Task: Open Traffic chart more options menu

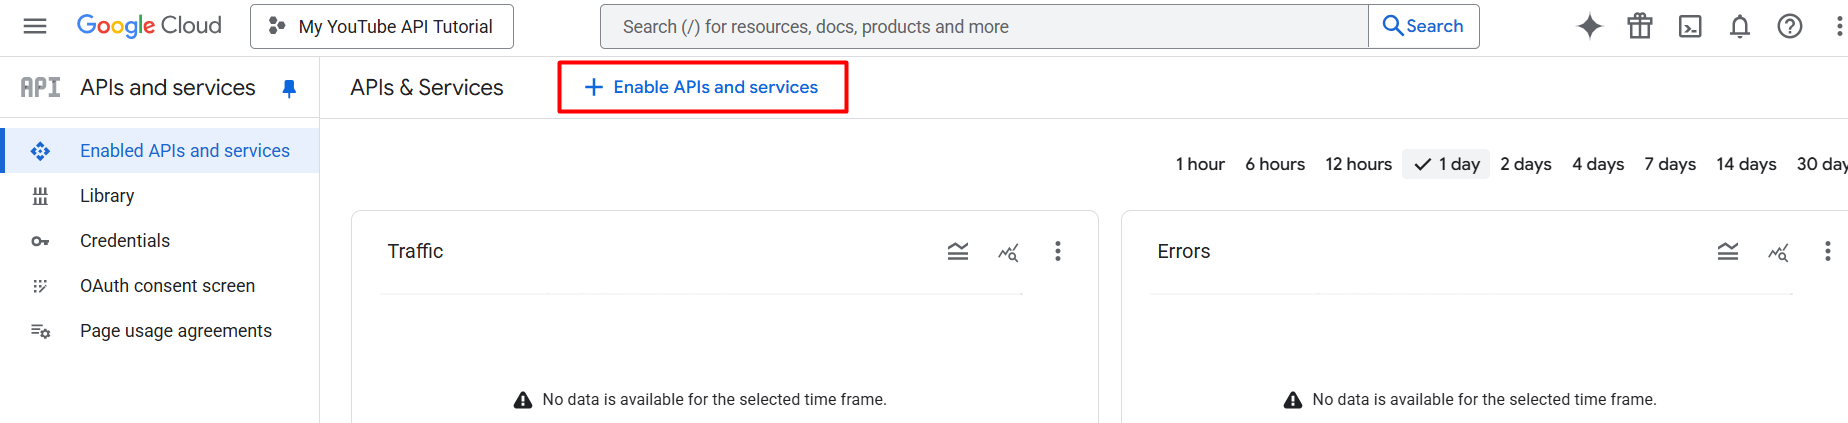Action: click(x=1058, y=252)
